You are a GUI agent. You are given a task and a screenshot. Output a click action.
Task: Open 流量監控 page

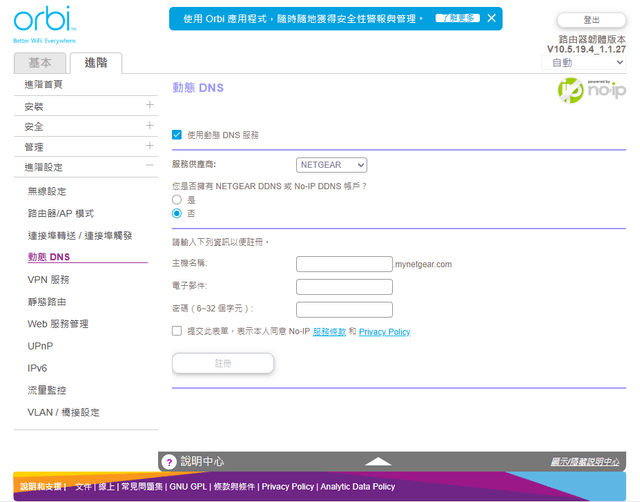(x=47, y=390)
